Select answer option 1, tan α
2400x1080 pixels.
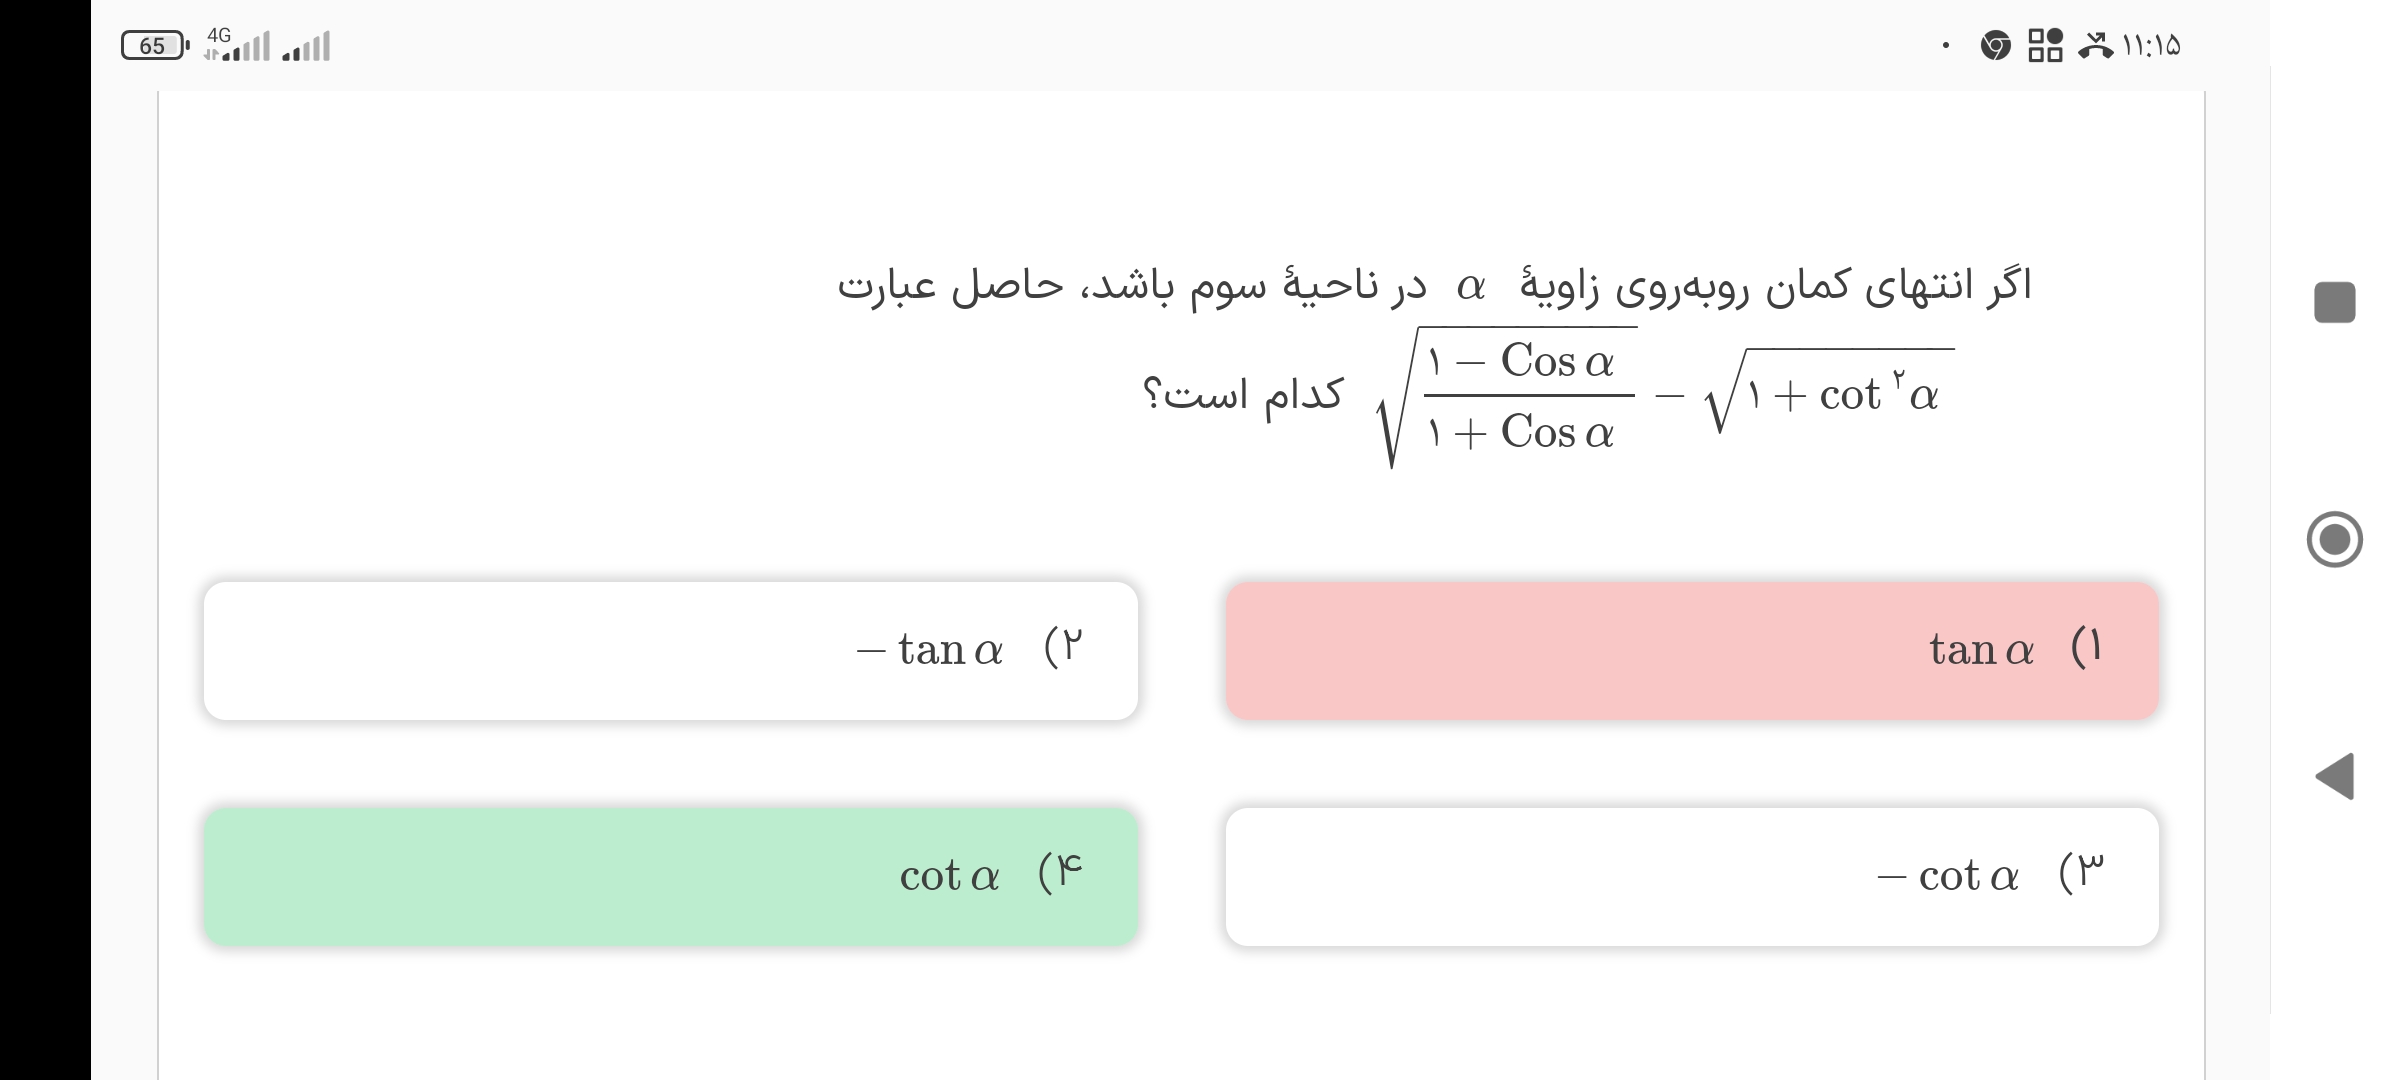pyautogui.click(x=1692, y=651)
